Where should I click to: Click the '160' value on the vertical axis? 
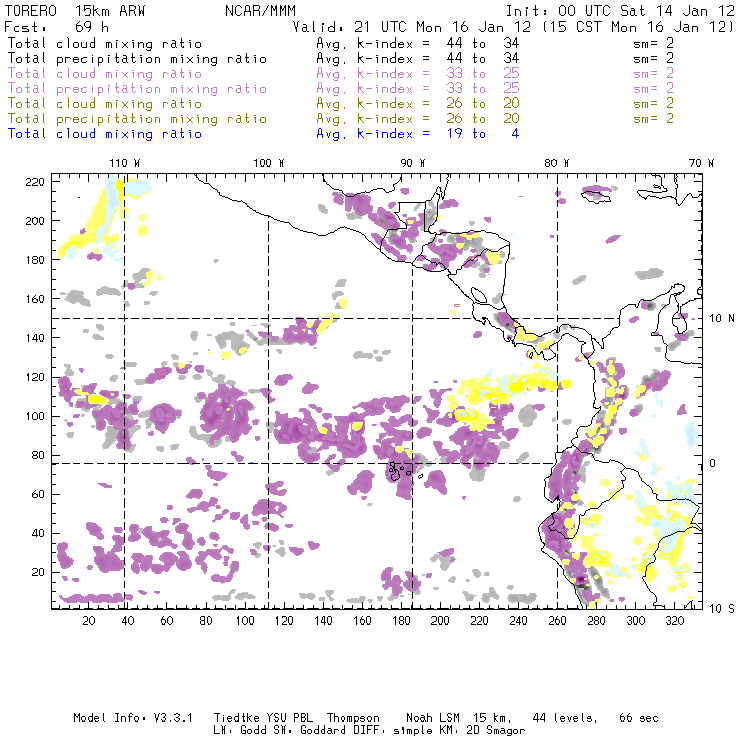pyautogui.click(x=35, y=299)
